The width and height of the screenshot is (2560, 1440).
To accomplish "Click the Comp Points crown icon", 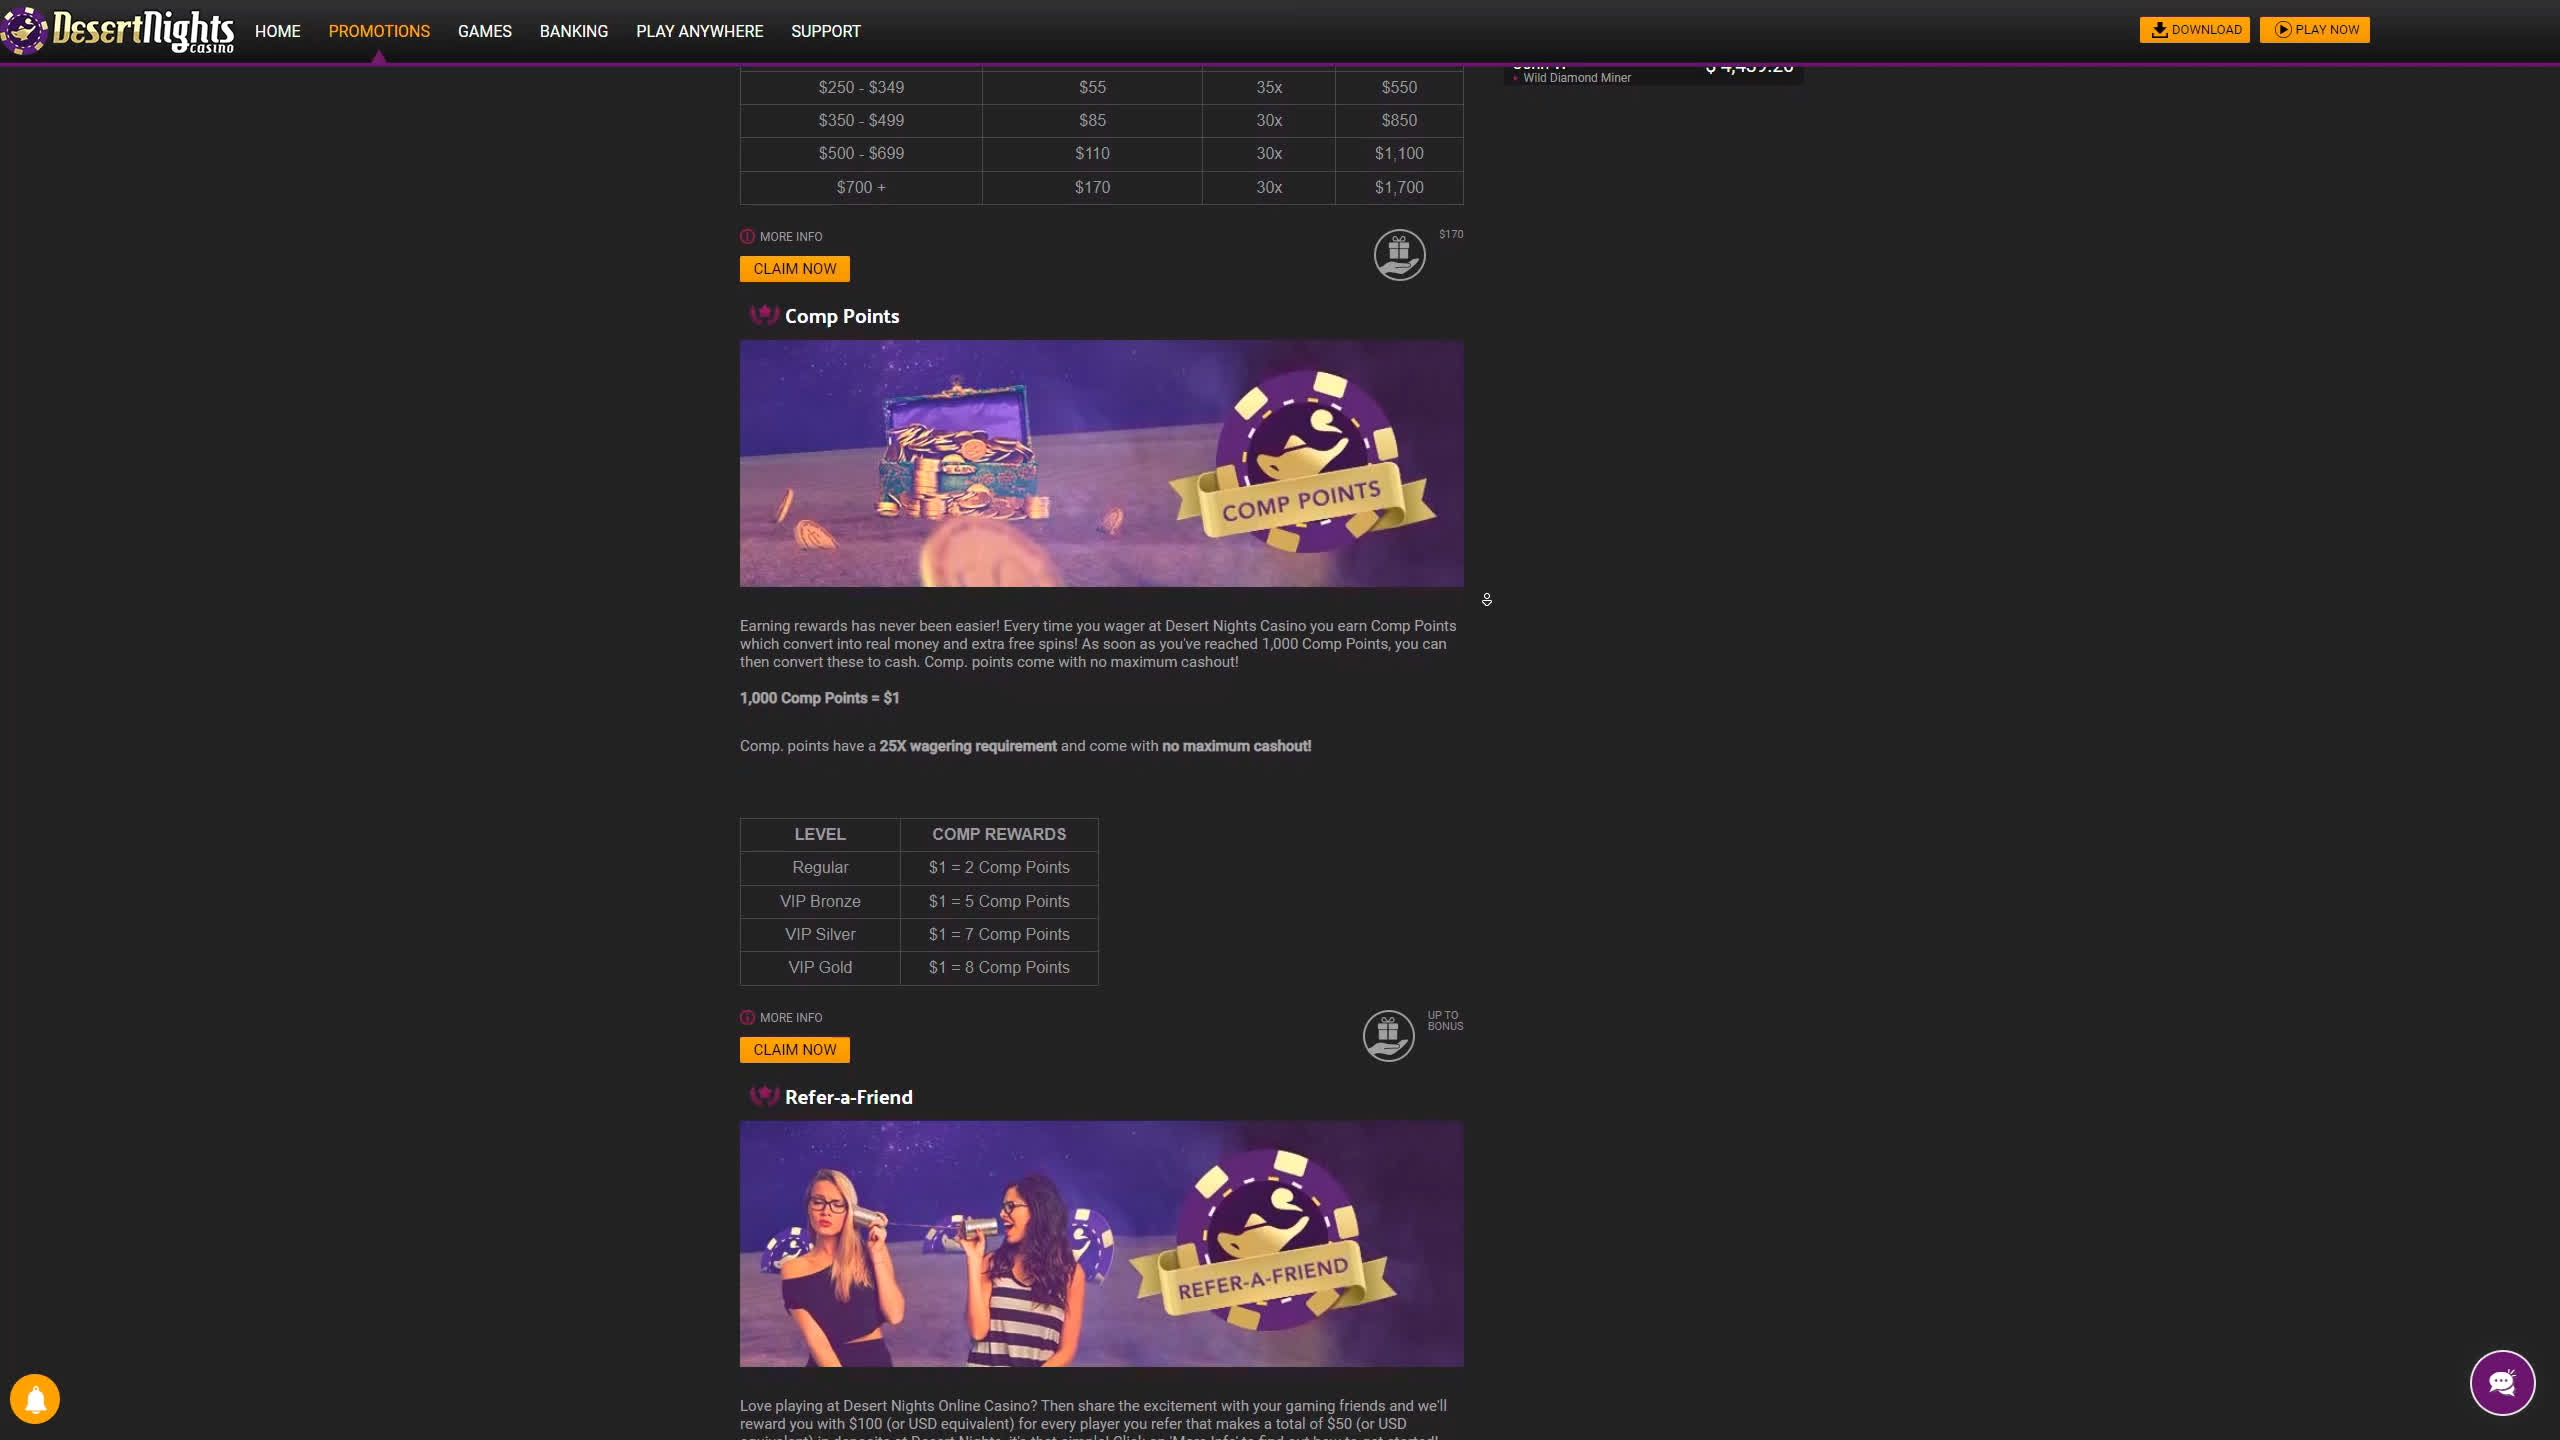I will coord(764,316).
